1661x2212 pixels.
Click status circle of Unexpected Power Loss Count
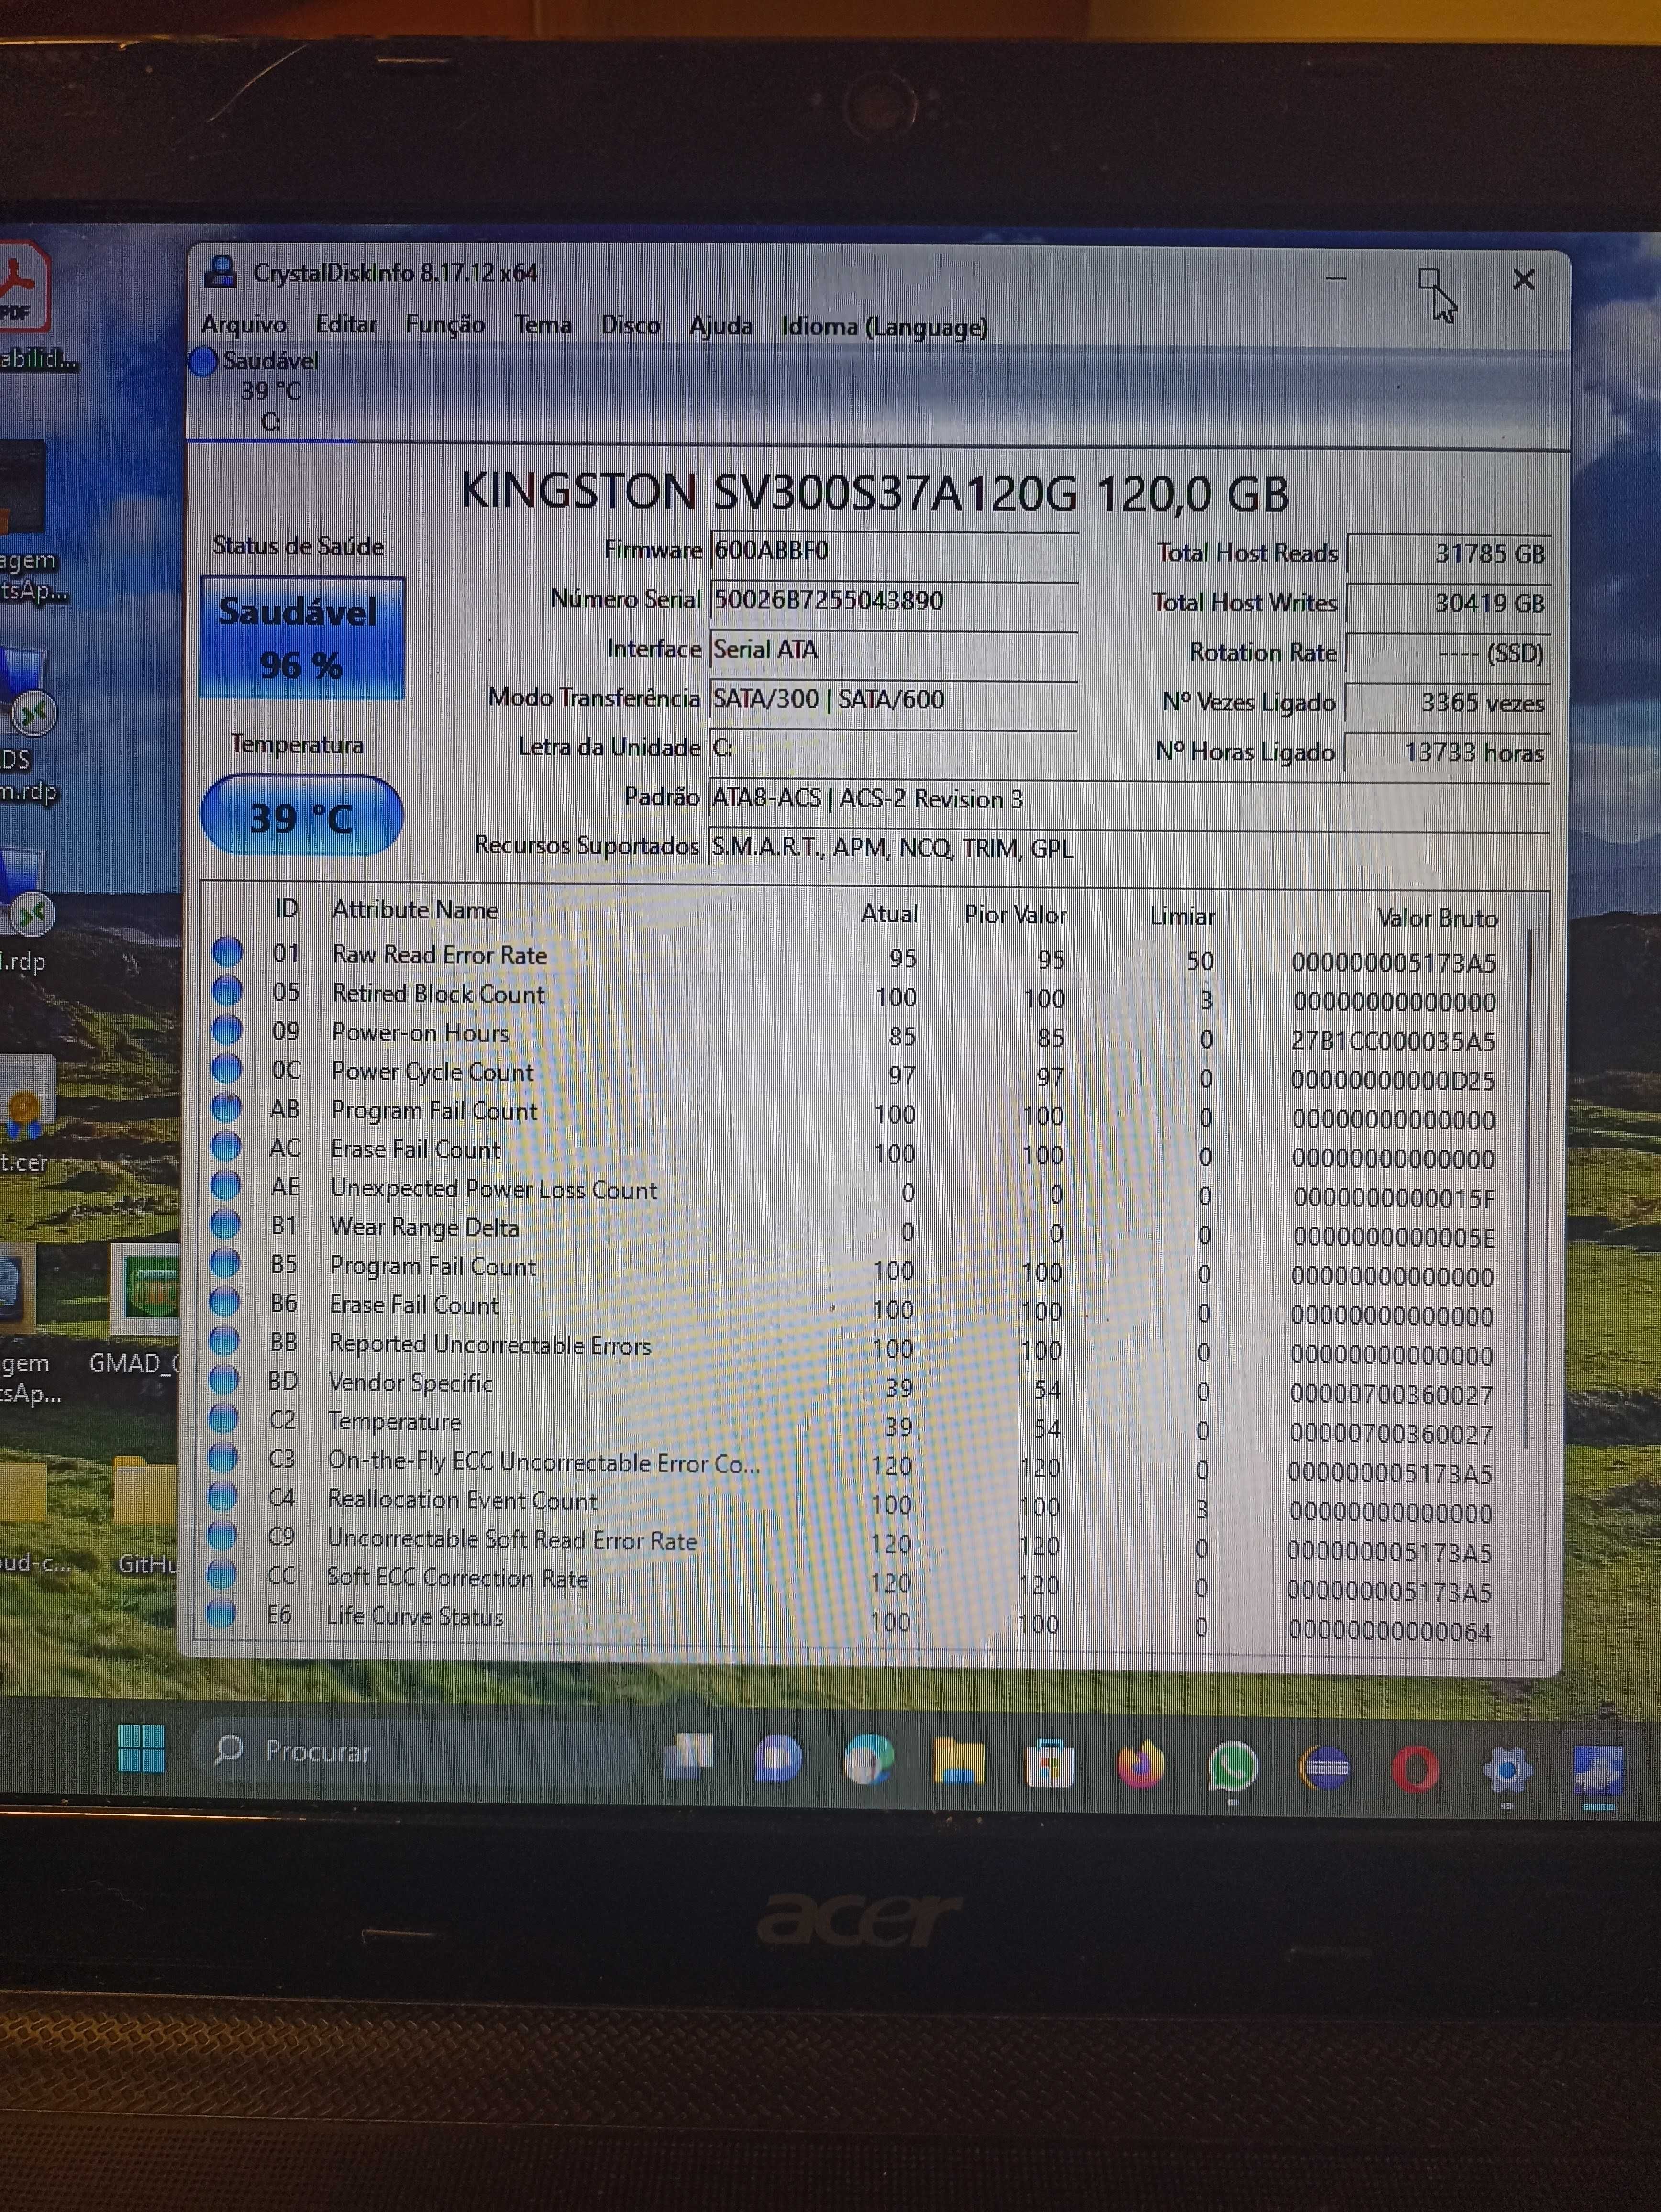pyautogui.click(x=226, y=1185)
